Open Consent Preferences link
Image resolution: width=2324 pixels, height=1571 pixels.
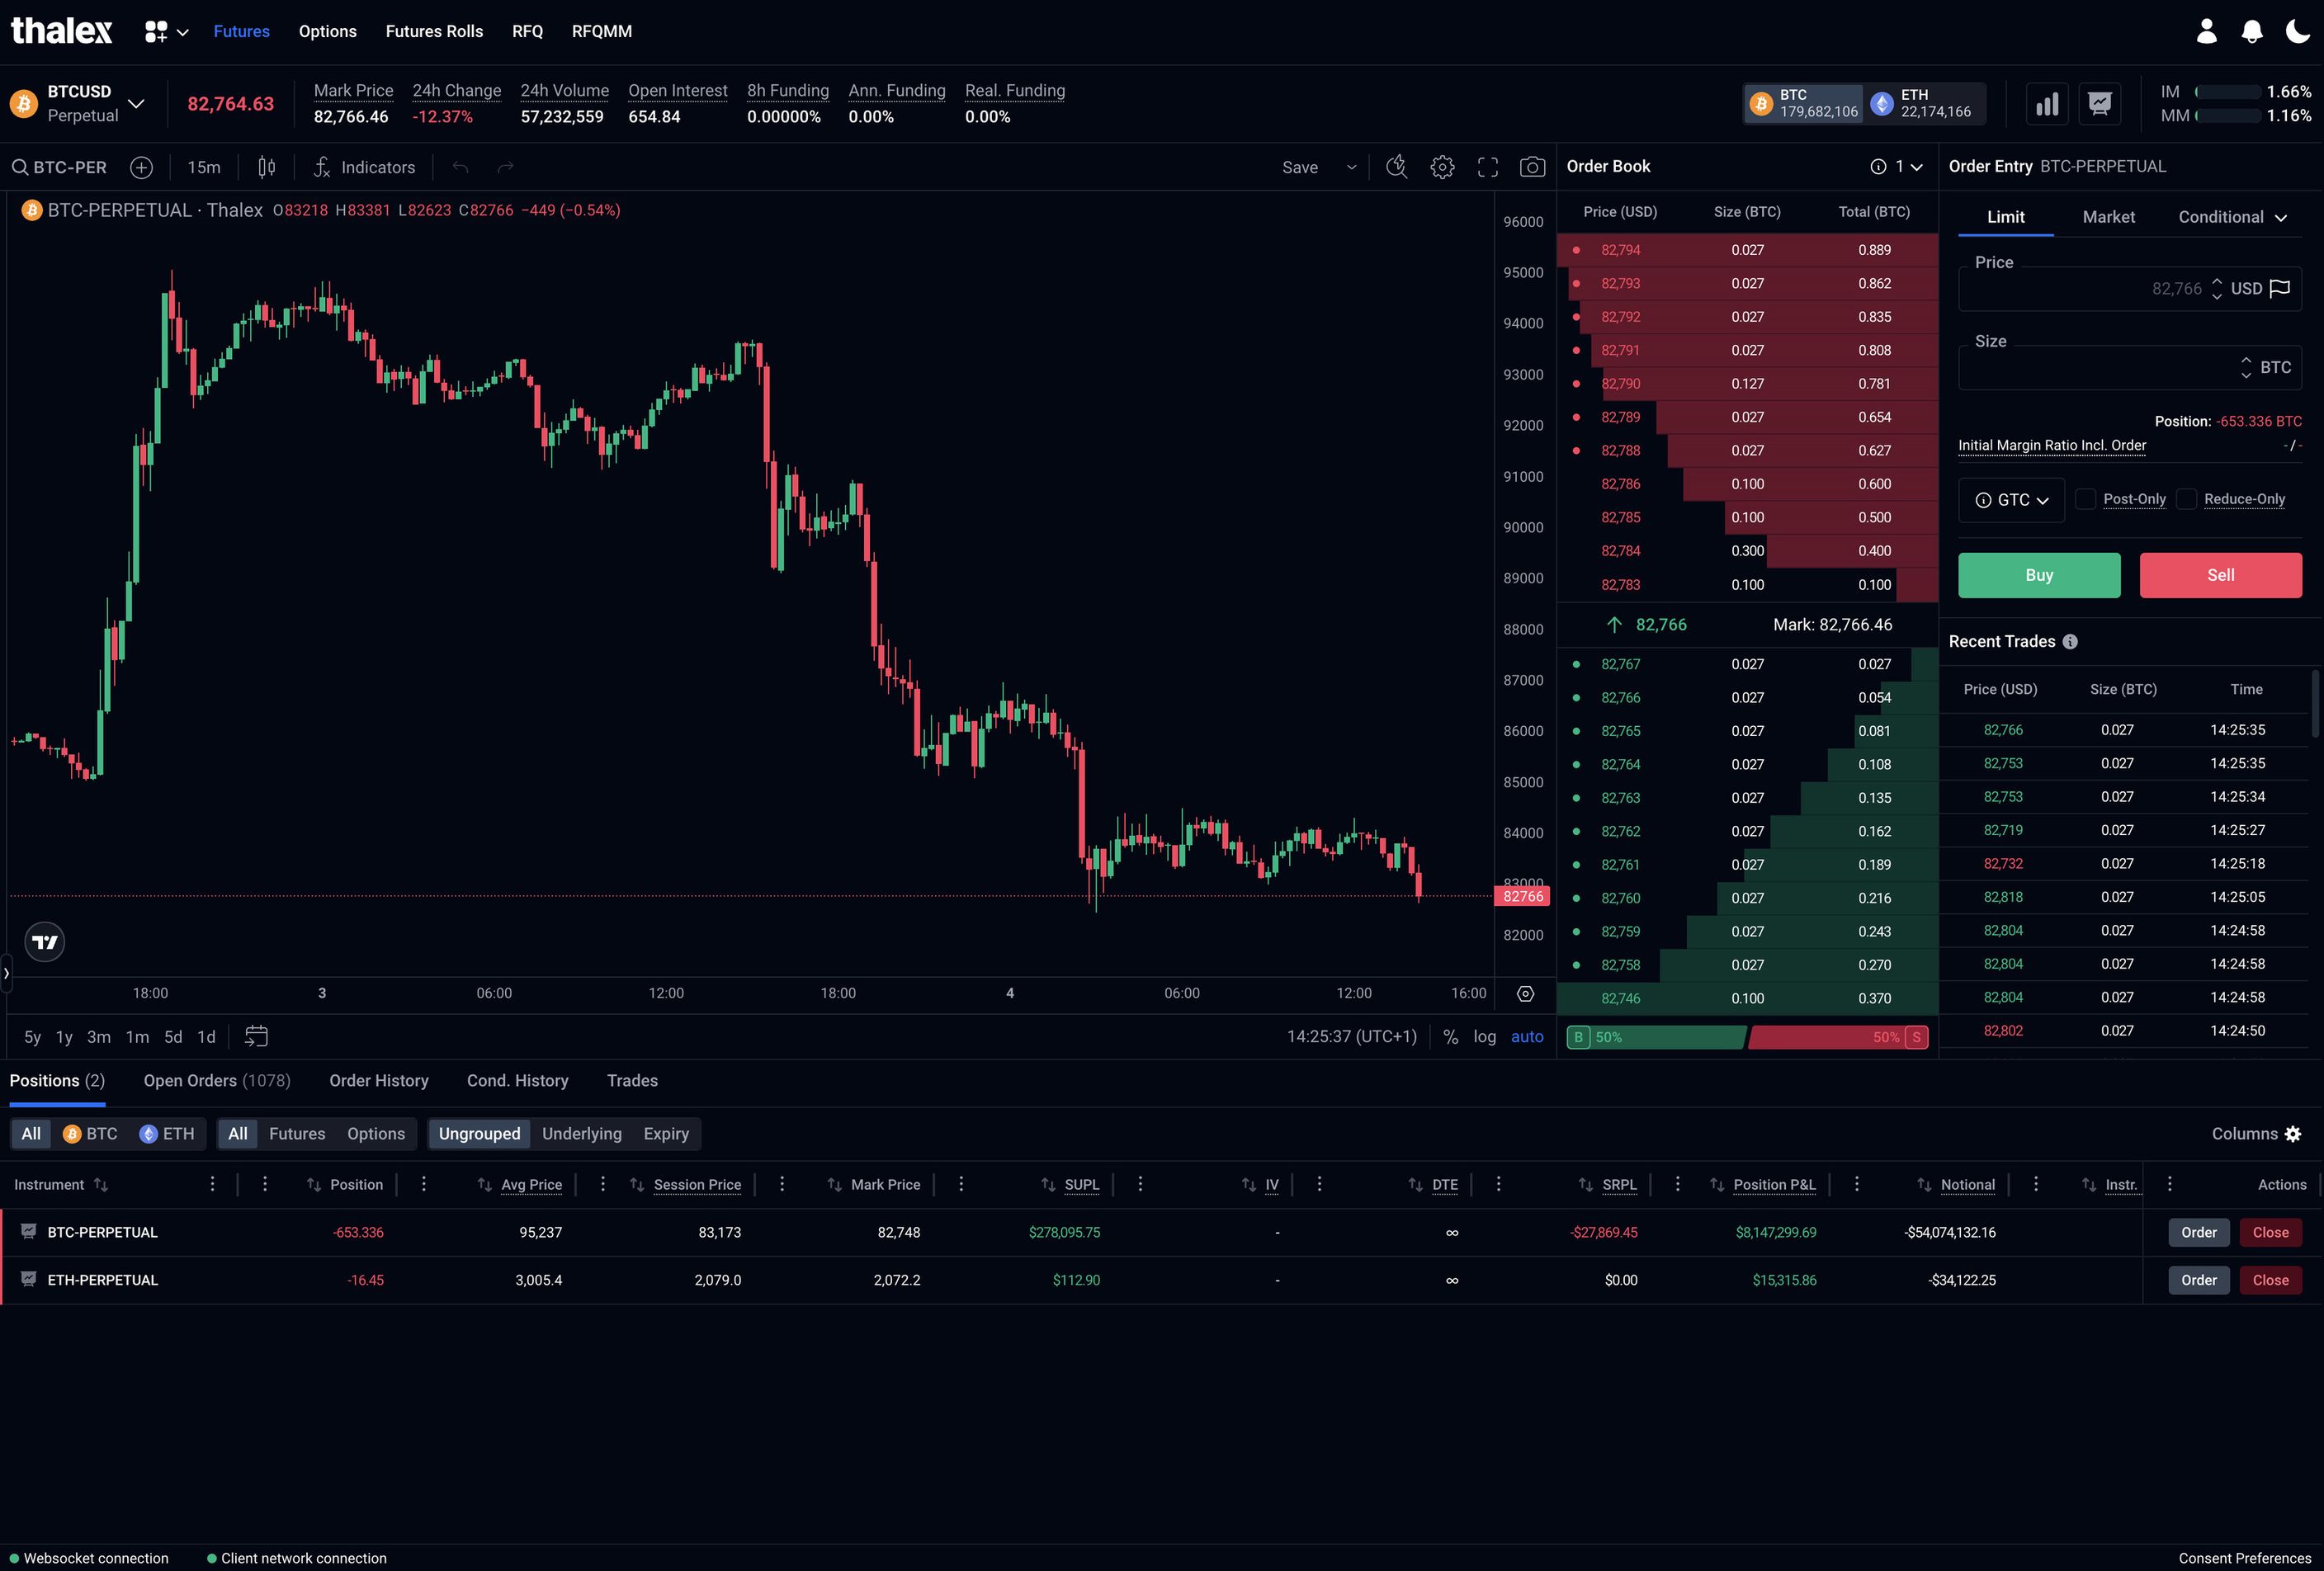[x=2245, y=1558]
